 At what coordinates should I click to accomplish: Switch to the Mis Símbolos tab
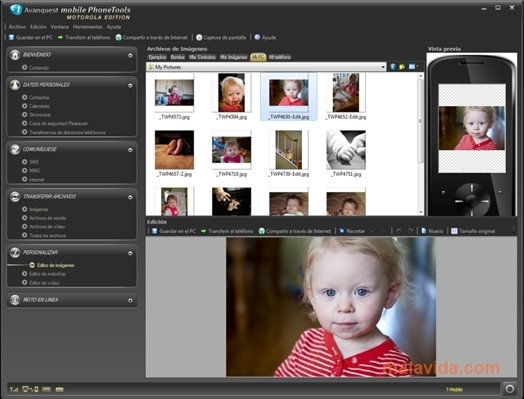coord(202,57)
